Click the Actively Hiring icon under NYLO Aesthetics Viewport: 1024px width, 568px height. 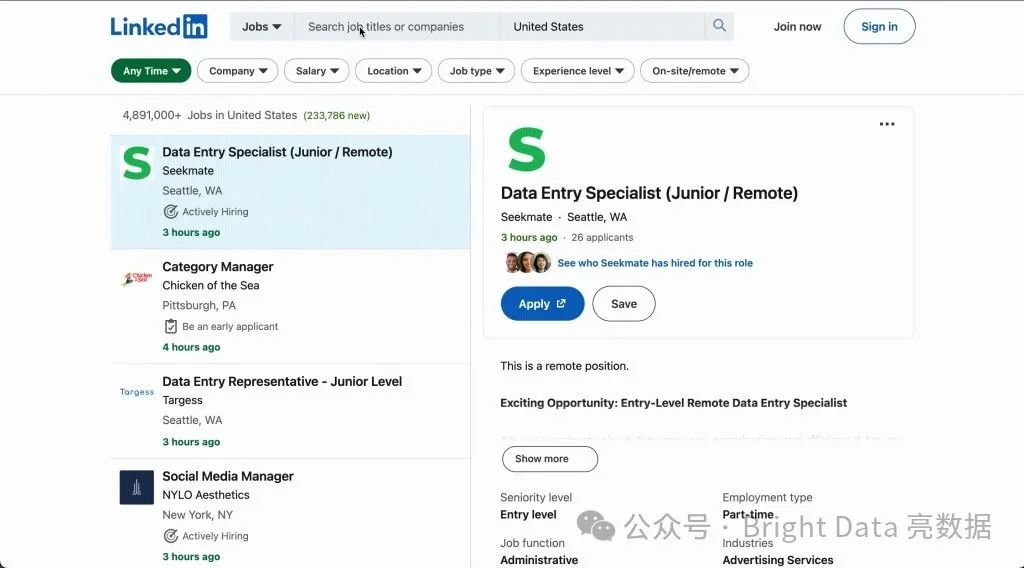coord(170,536)
